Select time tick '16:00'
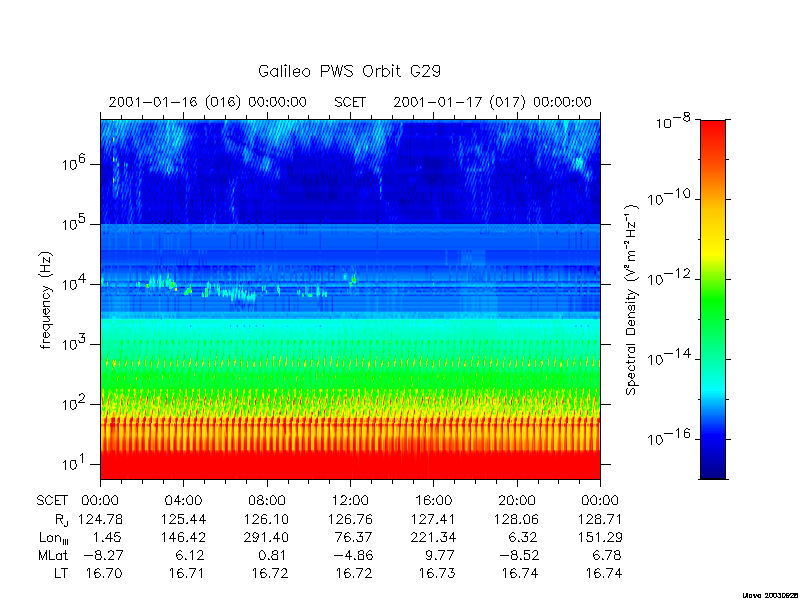Image resolution: width=800 pixels, height=600 pixels. click(x=433, y=501)
